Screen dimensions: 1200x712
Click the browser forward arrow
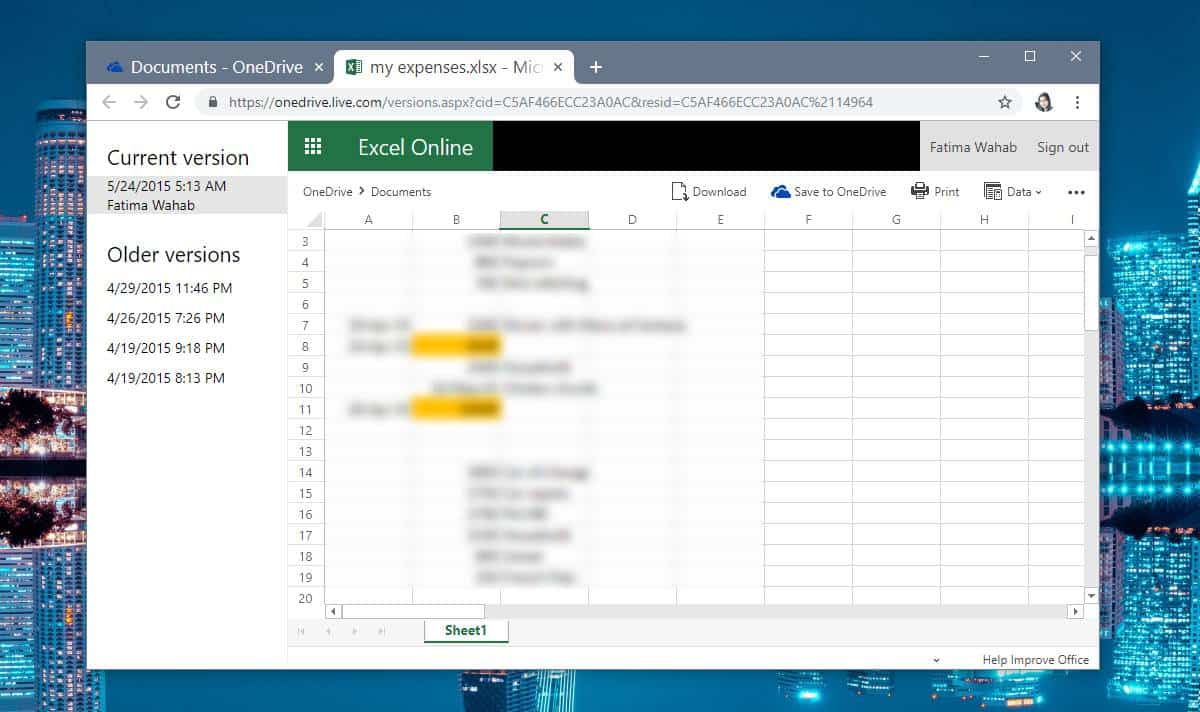pyautogui.click(x=141, y=102)
